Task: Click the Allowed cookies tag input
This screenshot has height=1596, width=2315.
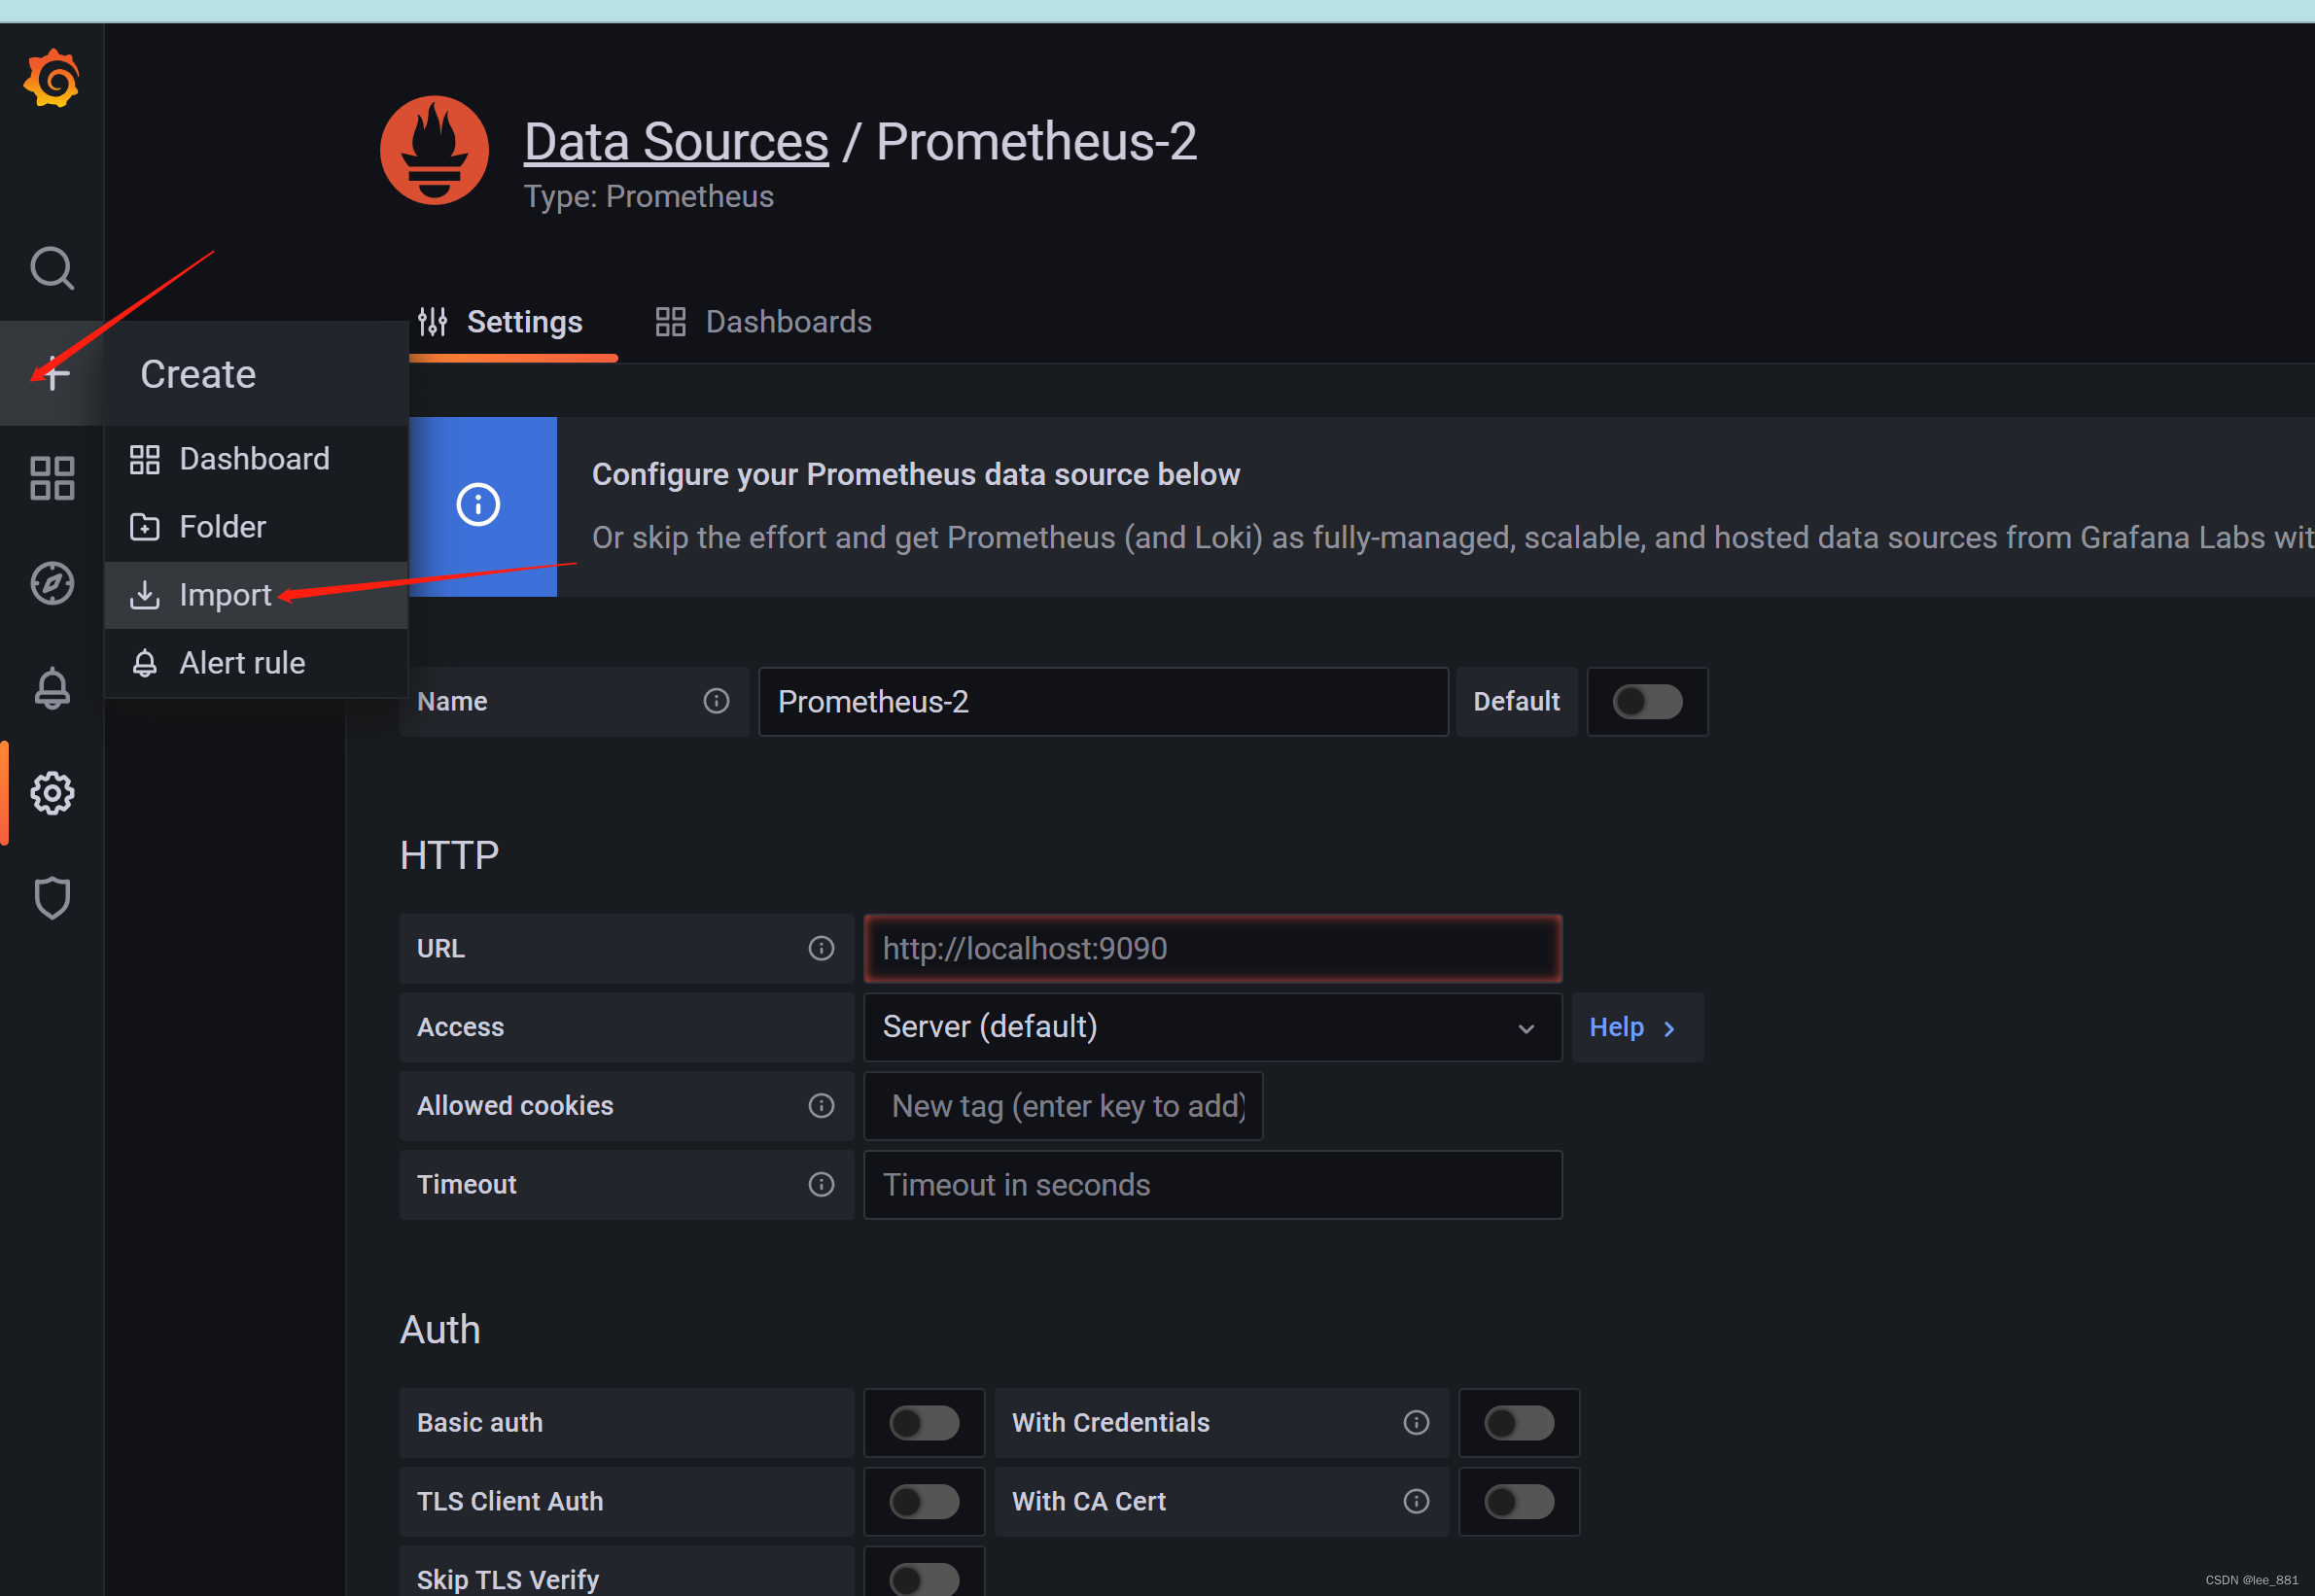Action: coord(1063,1105)
